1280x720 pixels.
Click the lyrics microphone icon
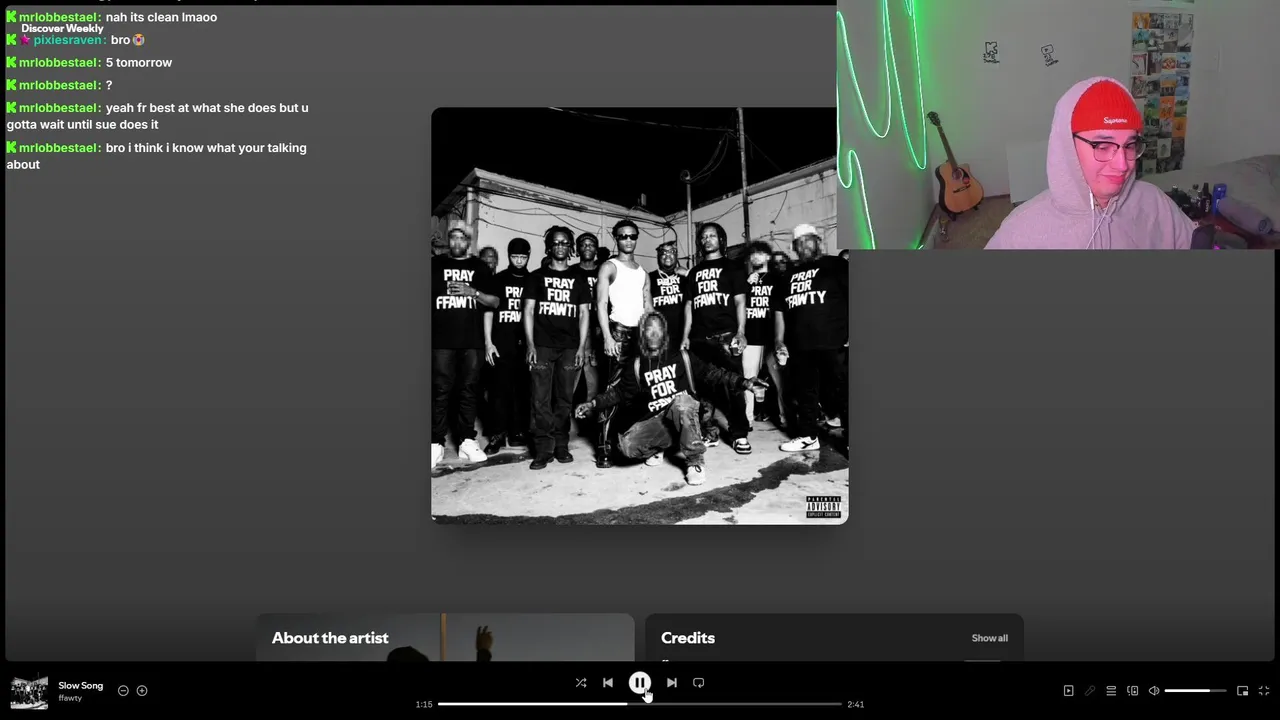[1090, 691]
